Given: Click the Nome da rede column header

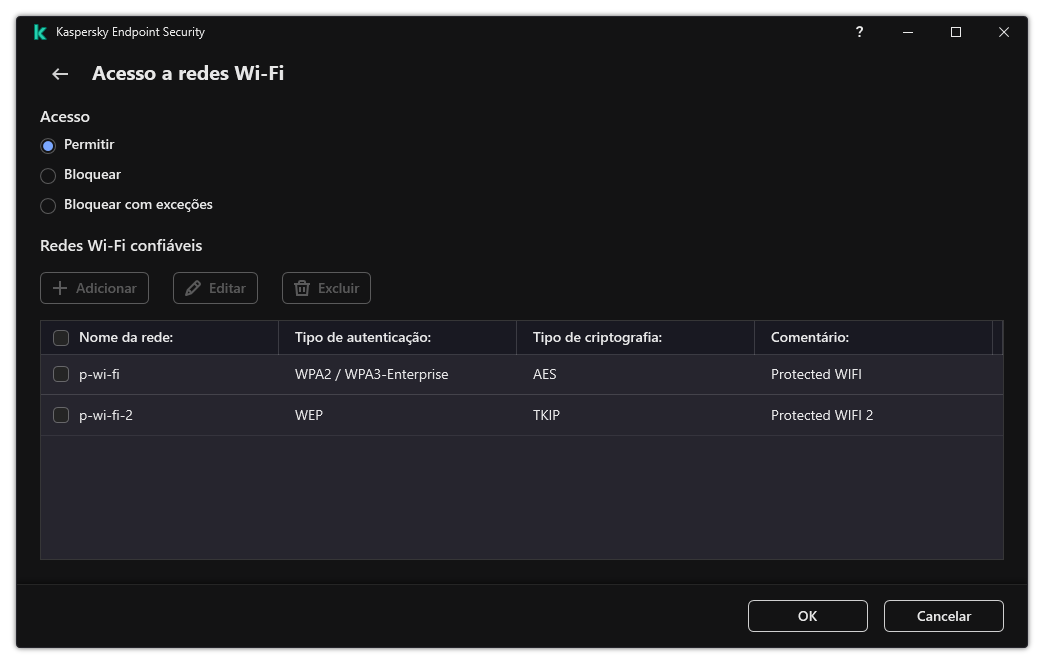Looking at the screenshot, I should (131, 337).
